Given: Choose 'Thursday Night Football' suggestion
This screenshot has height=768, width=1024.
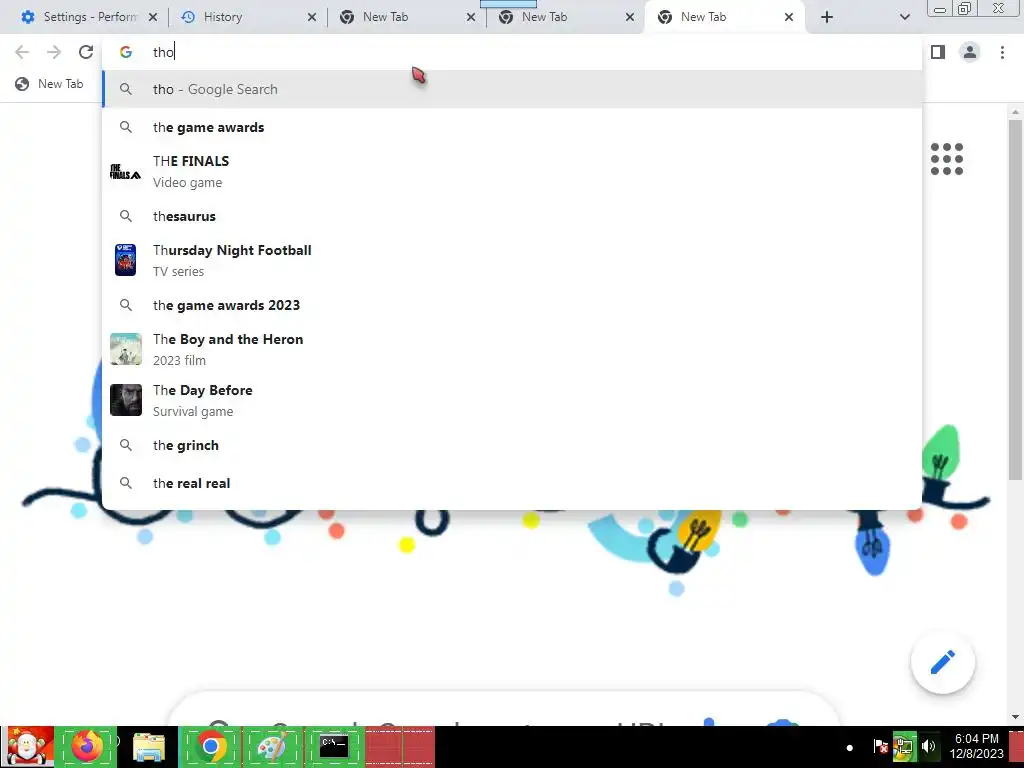Looking at the screenshot, I should [x=512, y=261].
